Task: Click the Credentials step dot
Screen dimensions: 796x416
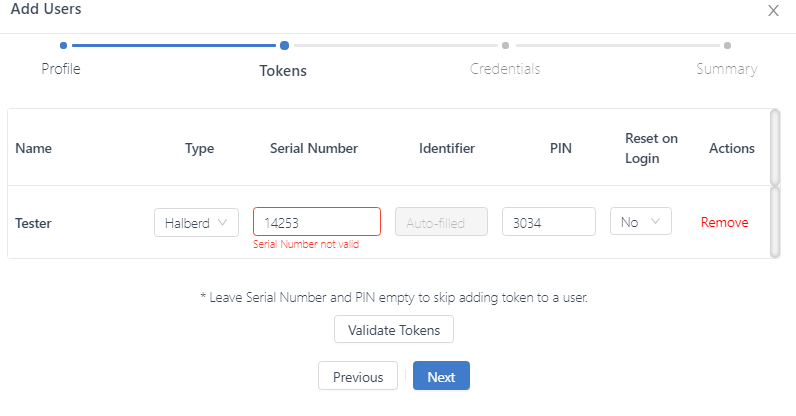Action: [506, 45]
